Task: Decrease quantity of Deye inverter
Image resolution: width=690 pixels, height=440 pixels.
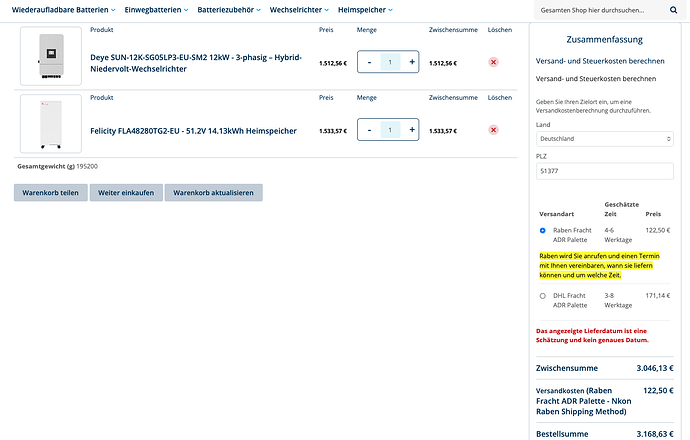Action: click(369, 62)
